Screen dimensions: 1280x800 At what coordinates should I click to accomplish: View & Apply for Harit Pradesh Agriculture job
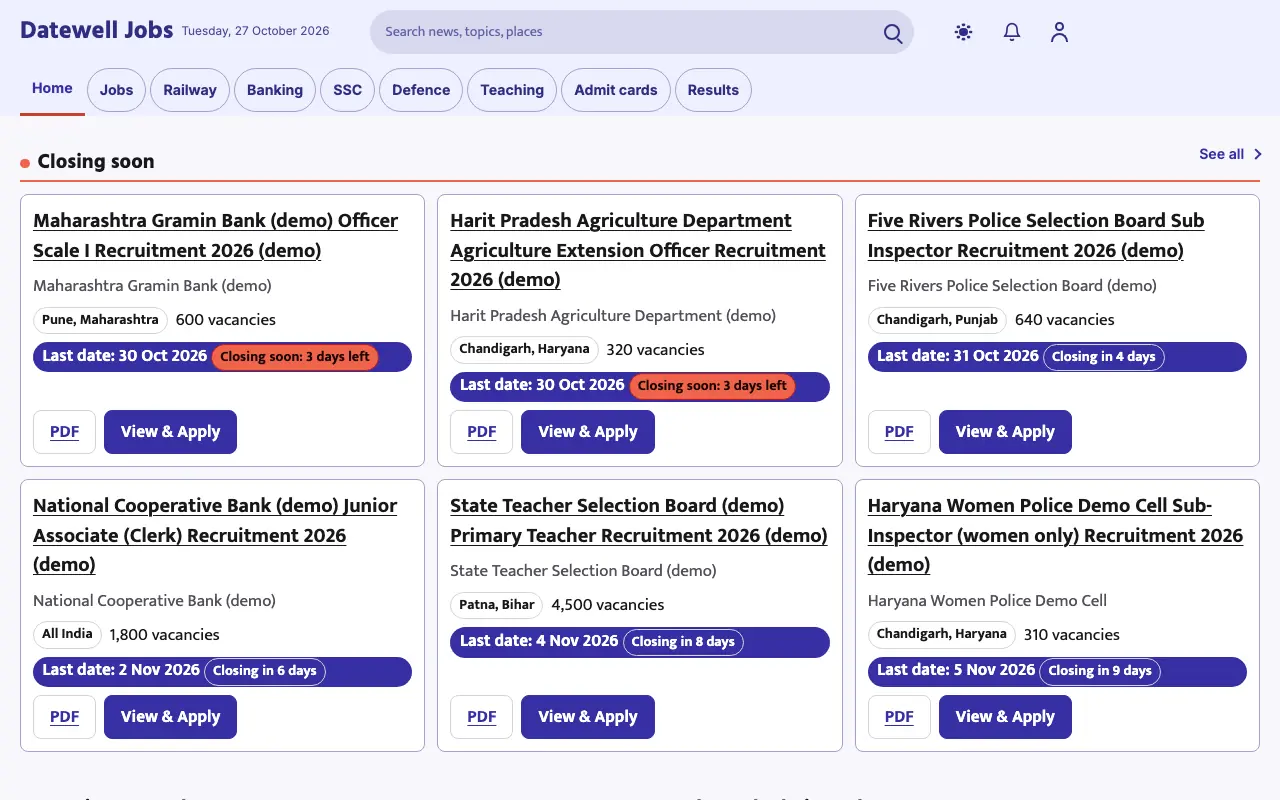click(x=588, y=432)
